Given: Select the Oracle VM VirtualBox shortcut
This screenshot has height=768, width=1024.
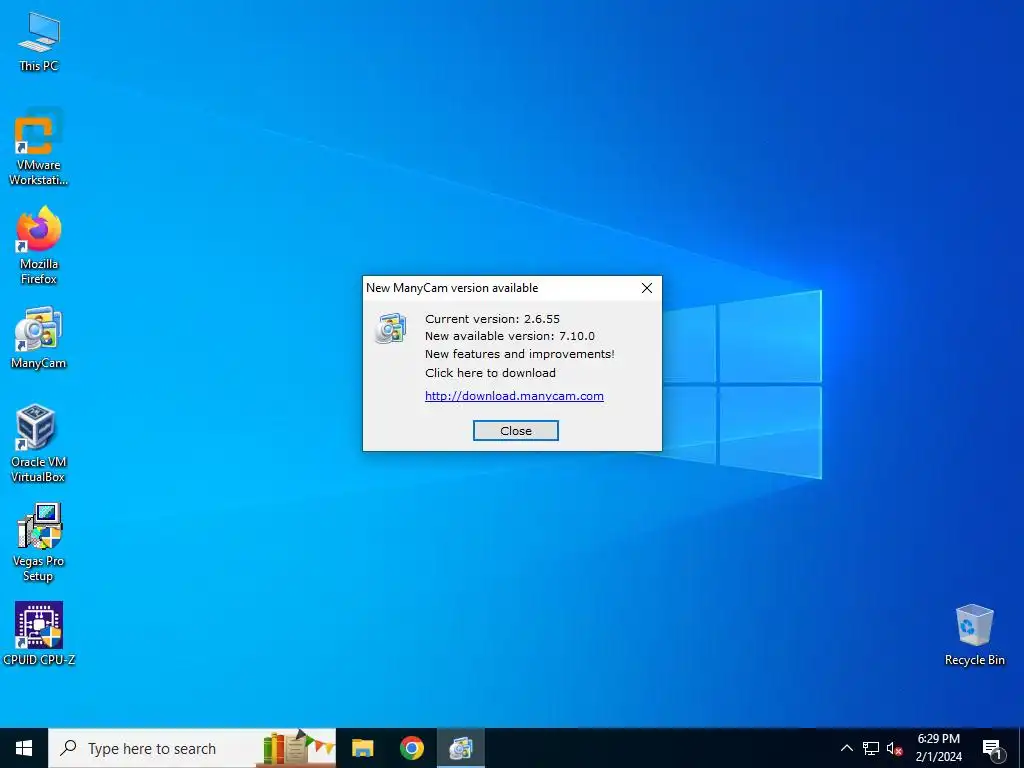Looking at the screenshot, I should click(39, 443).
